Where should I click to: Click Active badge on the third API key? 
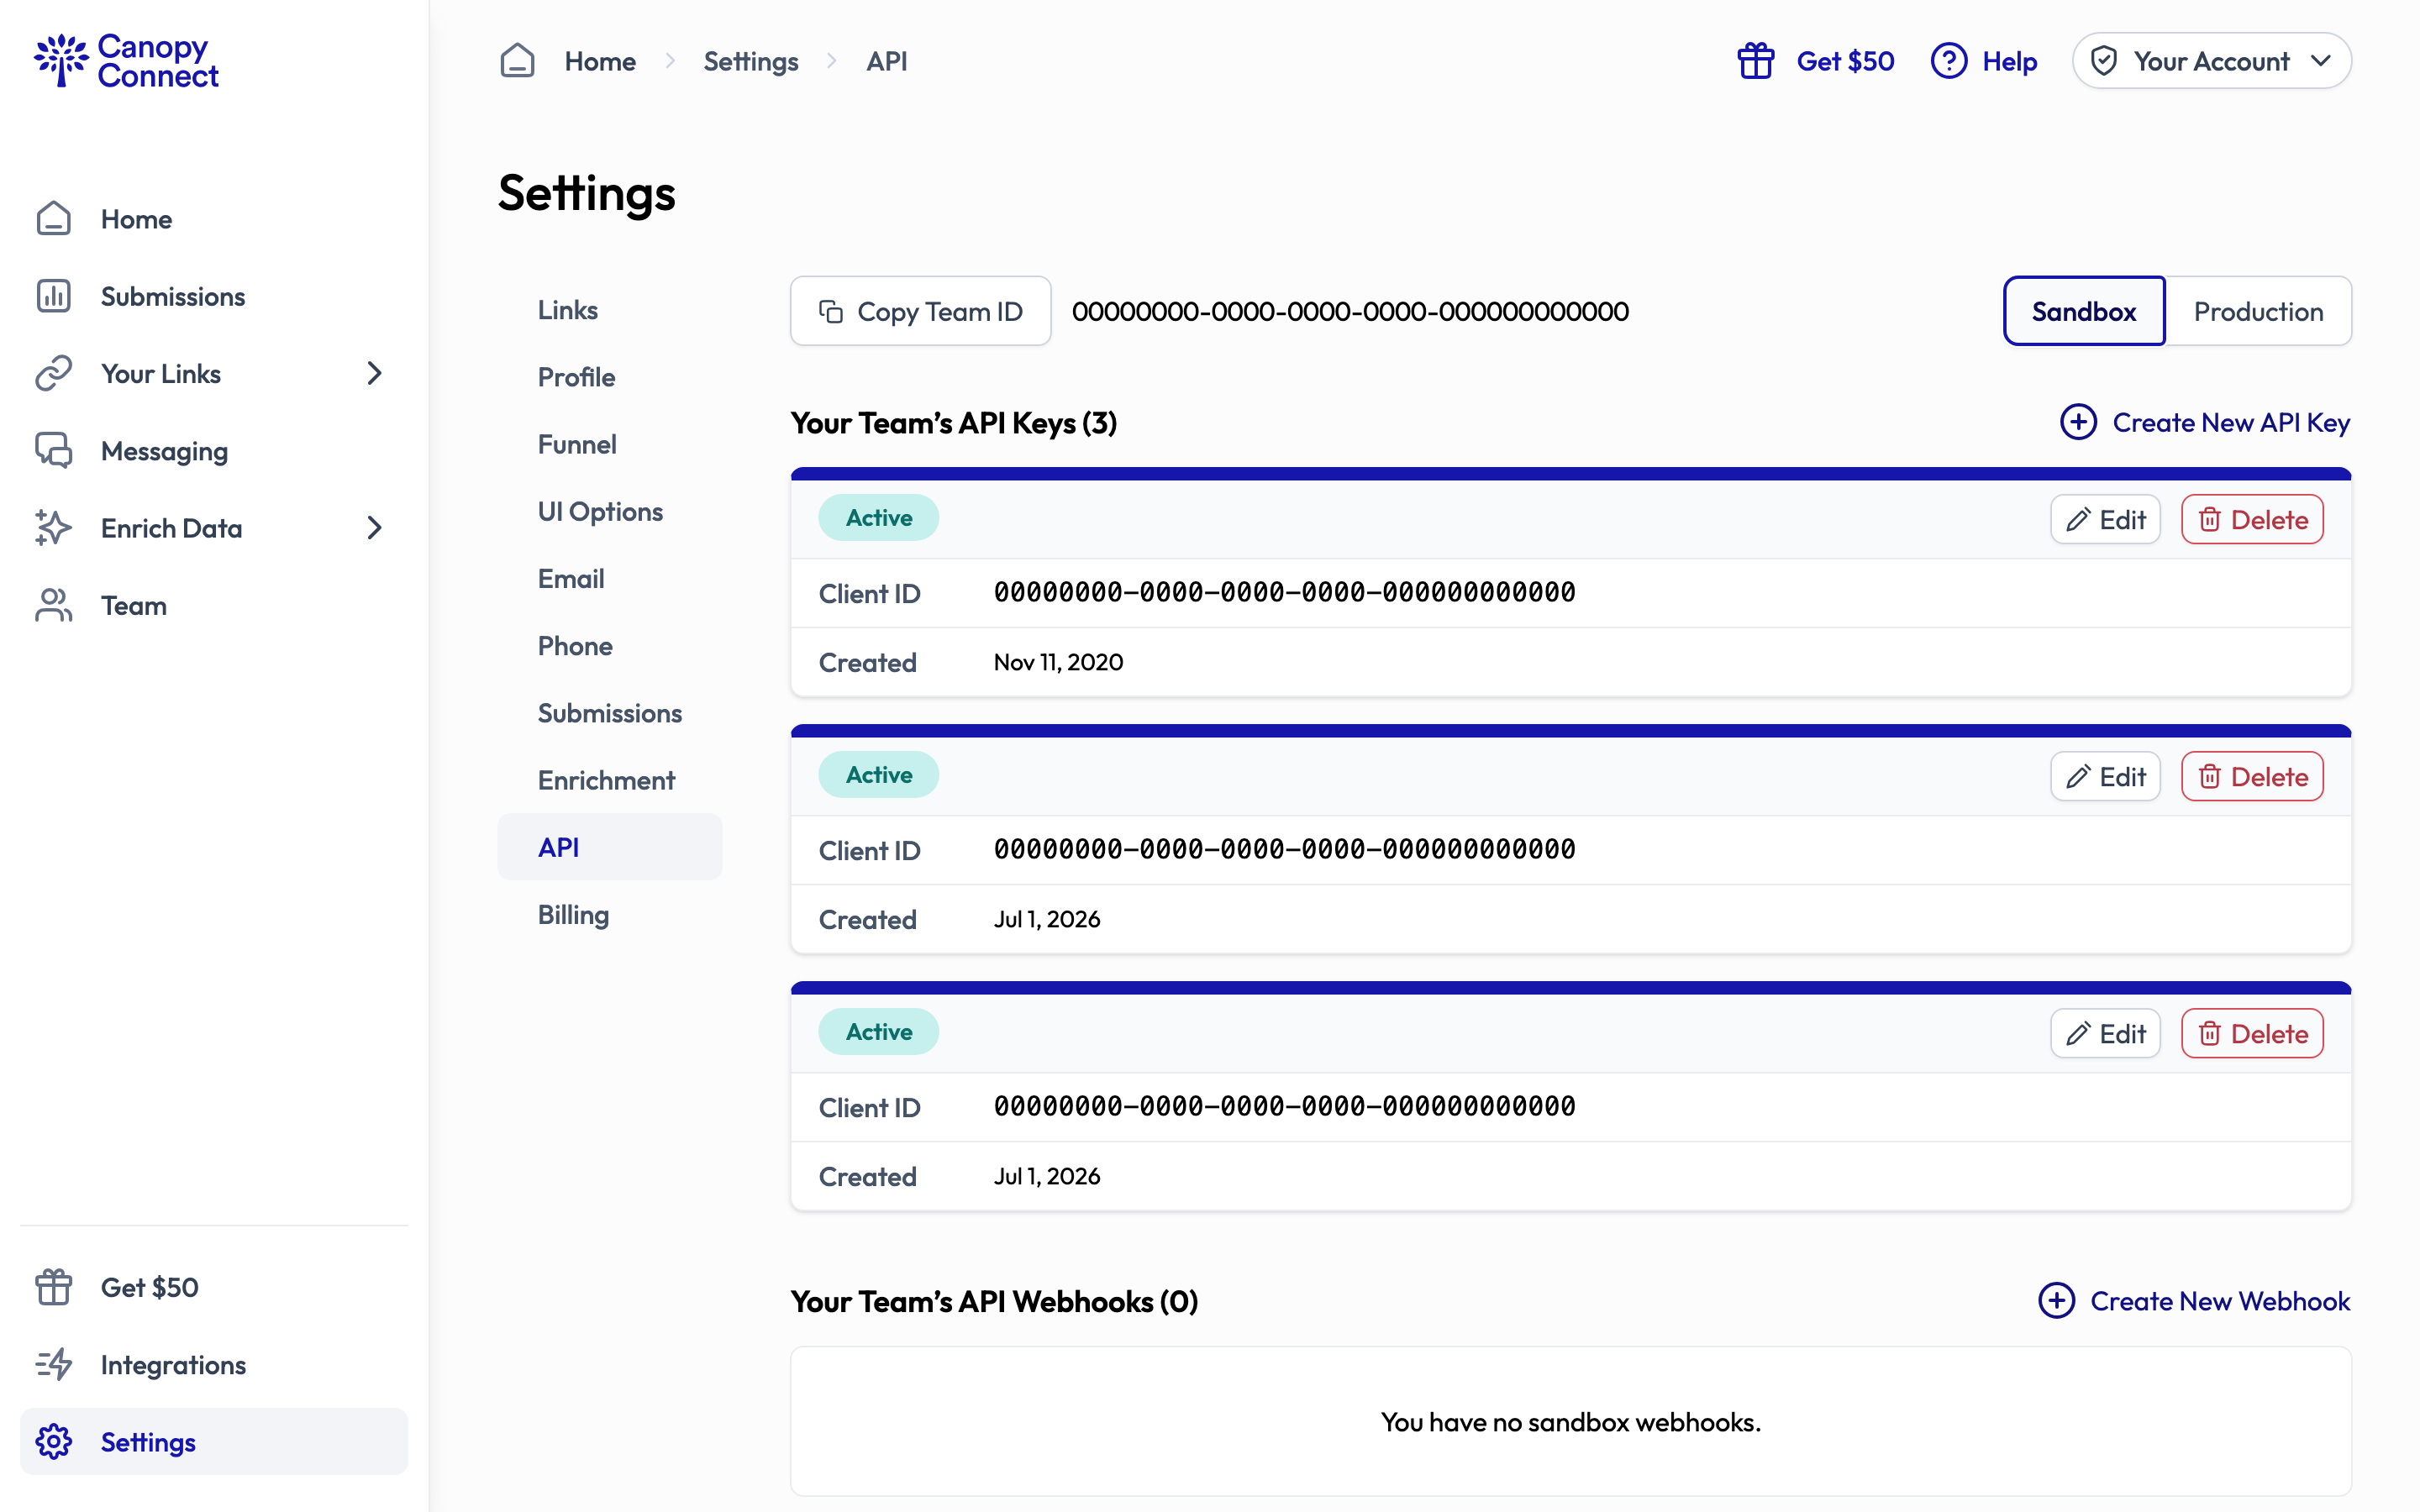tap(879, 1031)
